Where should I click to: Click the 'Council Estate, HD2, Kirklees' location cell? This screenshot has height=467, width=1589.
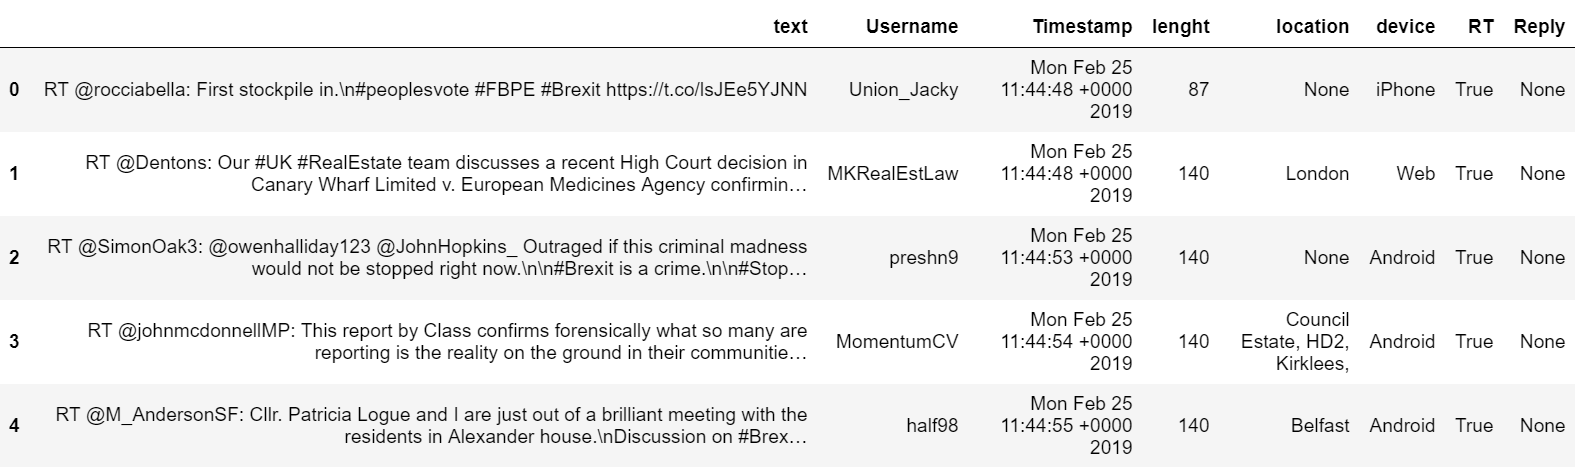click(1296, 342)
